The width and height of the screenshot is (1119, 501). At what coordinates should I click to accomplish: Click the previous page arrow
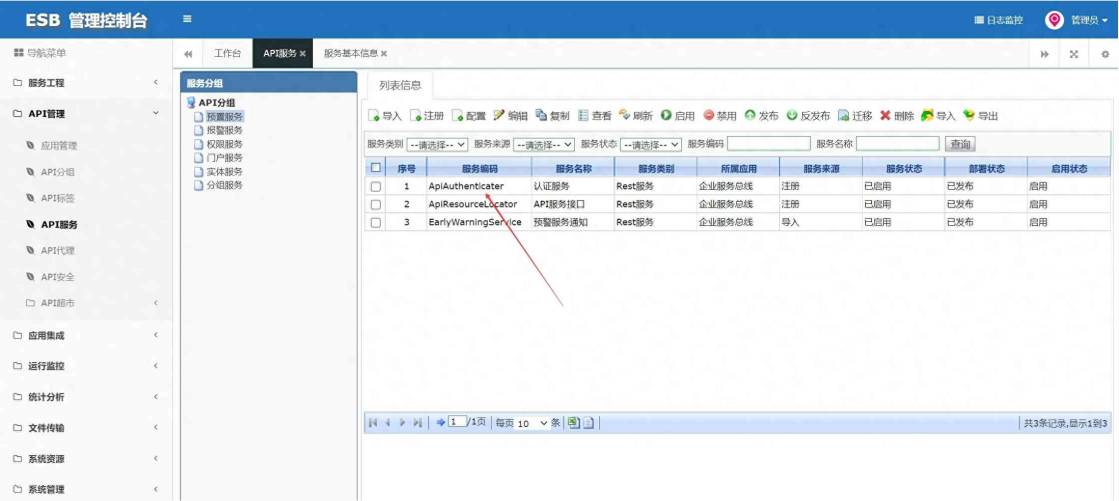pos(388,422)
